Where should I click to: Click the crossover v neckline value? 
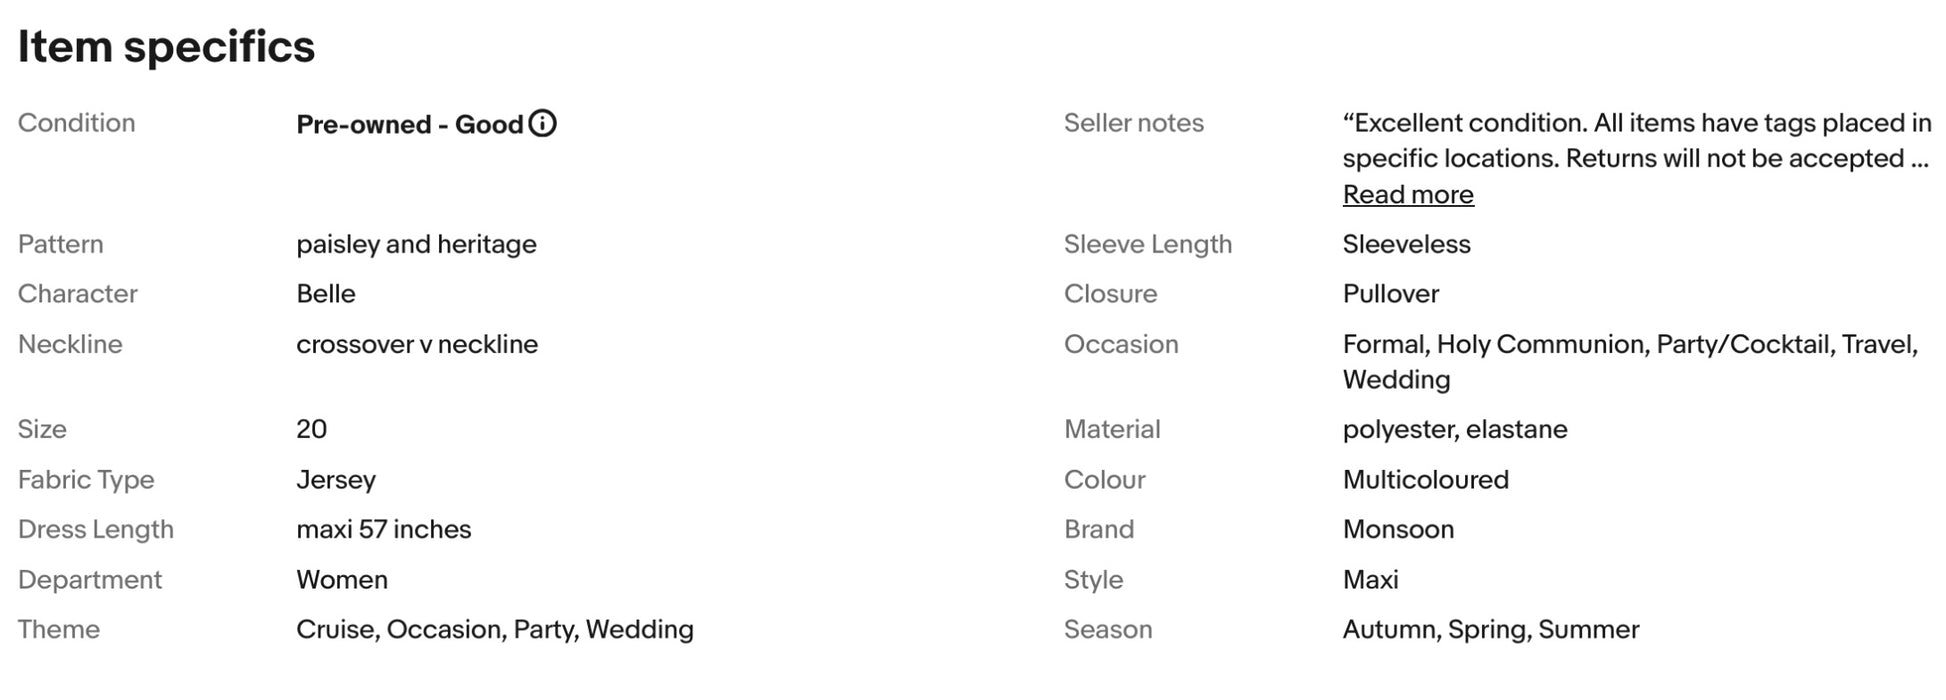[417, 344]
